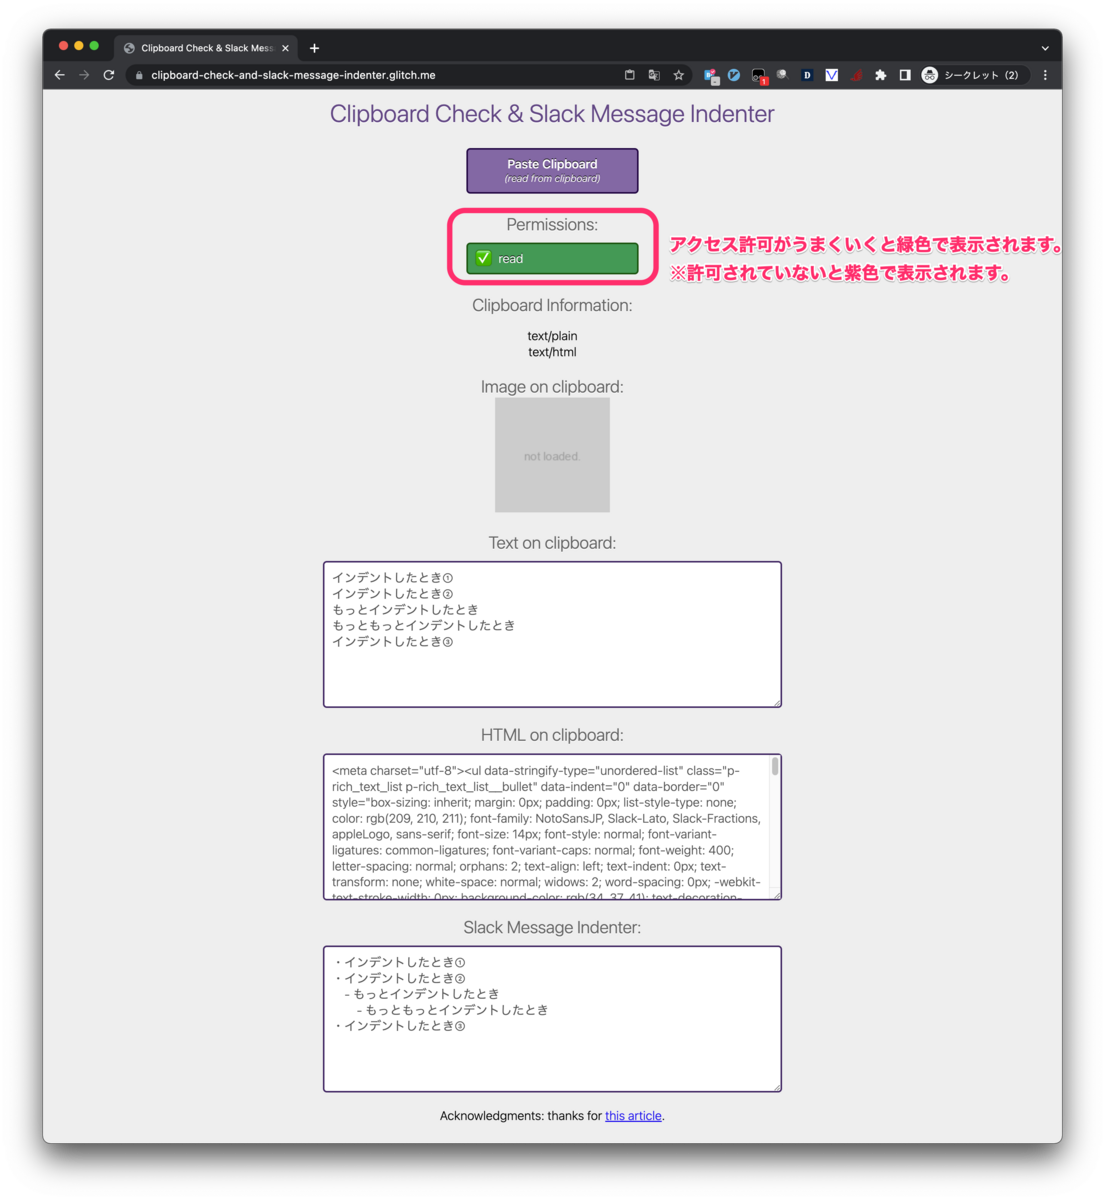Close the Clipboard Check & Slack tab
The width and height of the screenshot is (1105, 1200).
pyautogui.click(x=285, y=48)
